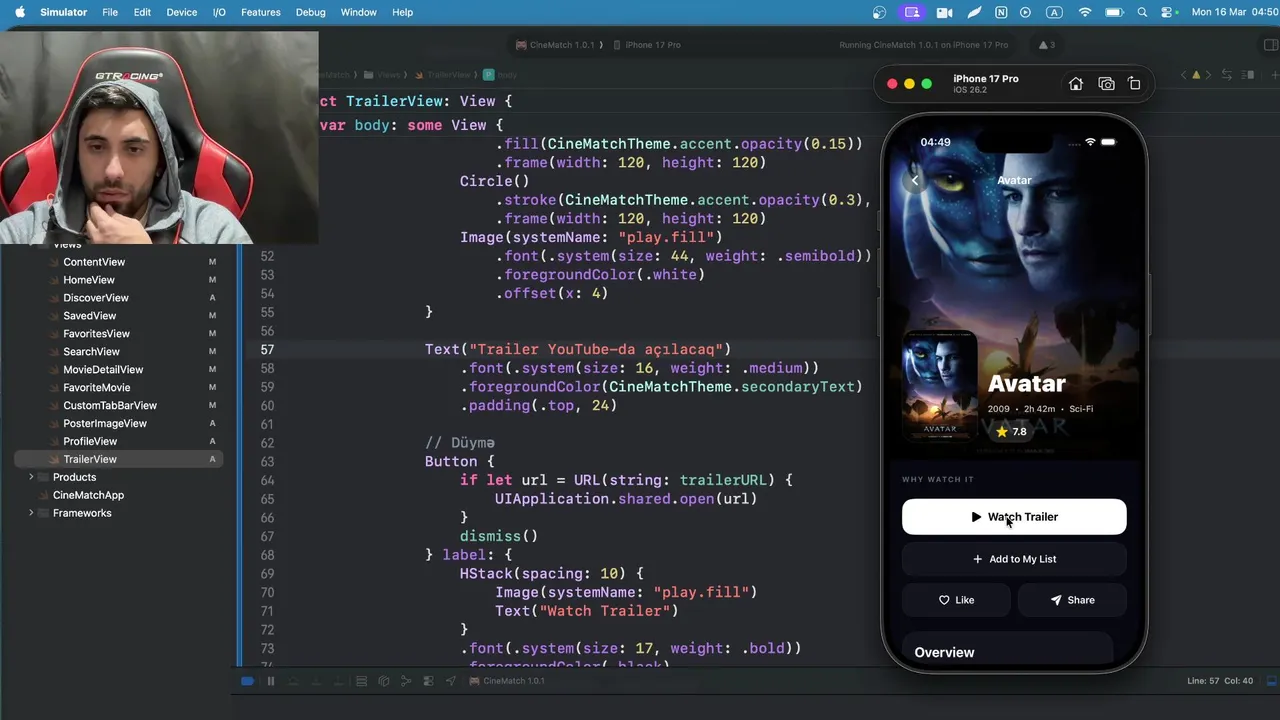
Task: Open ProfileView file
Action: click(x=90, y=441)
